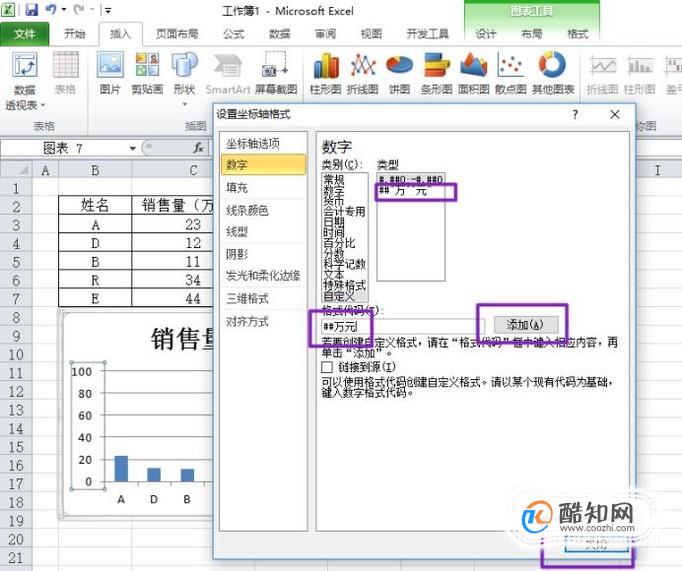The width and height of the screenshot is (682, 571).
Task: Insert a PivotTable (数据透视表)
Action: point(24,75)
